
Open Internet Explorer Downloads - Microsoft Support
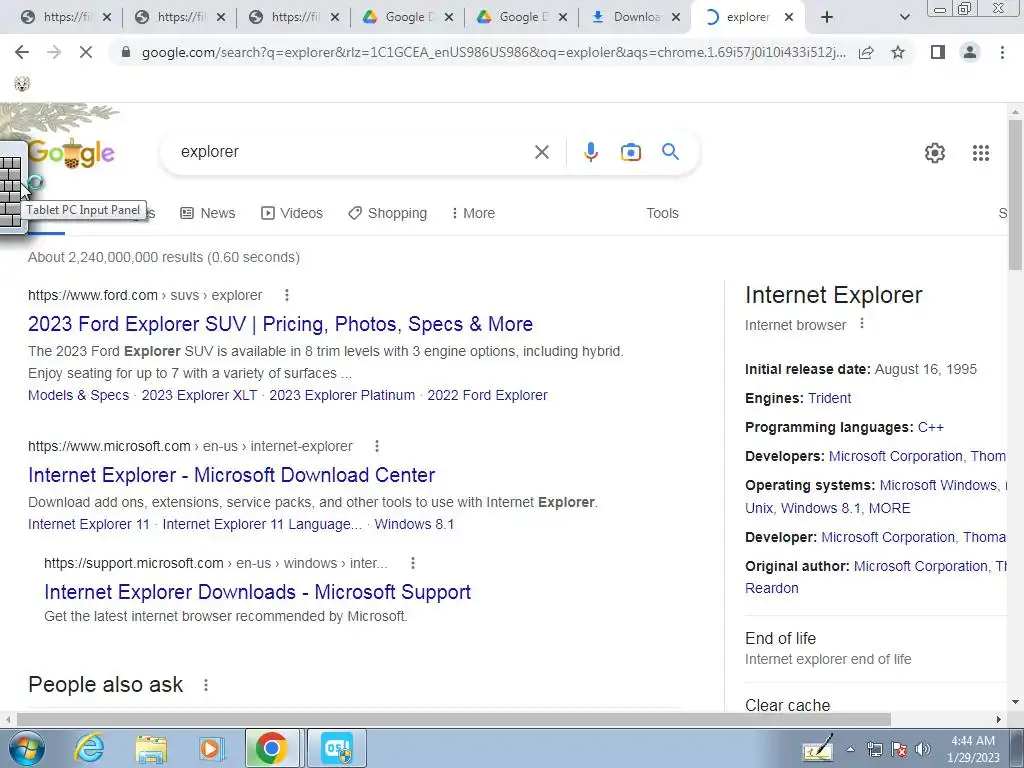[x=257, y=592]
